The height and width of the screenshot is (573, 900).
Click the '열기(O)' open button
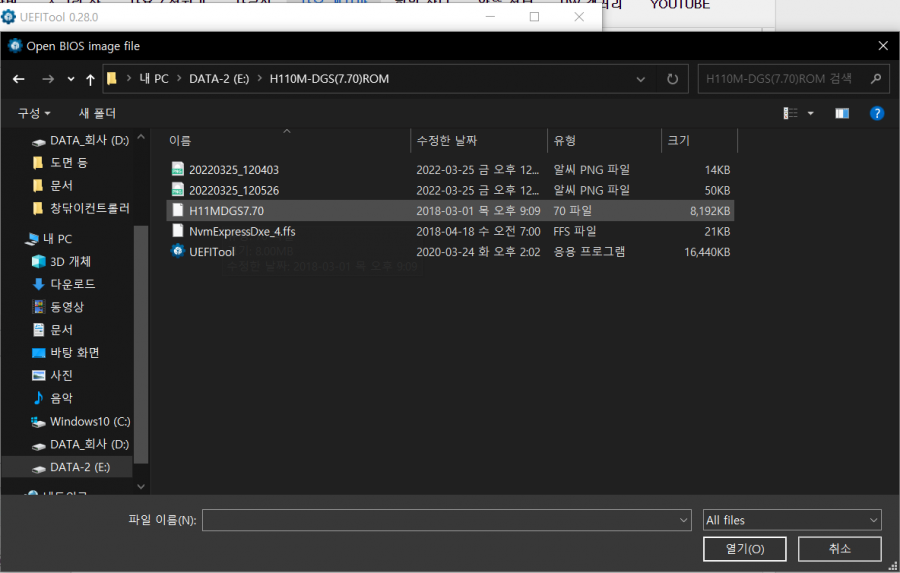[x=744, y=549]
